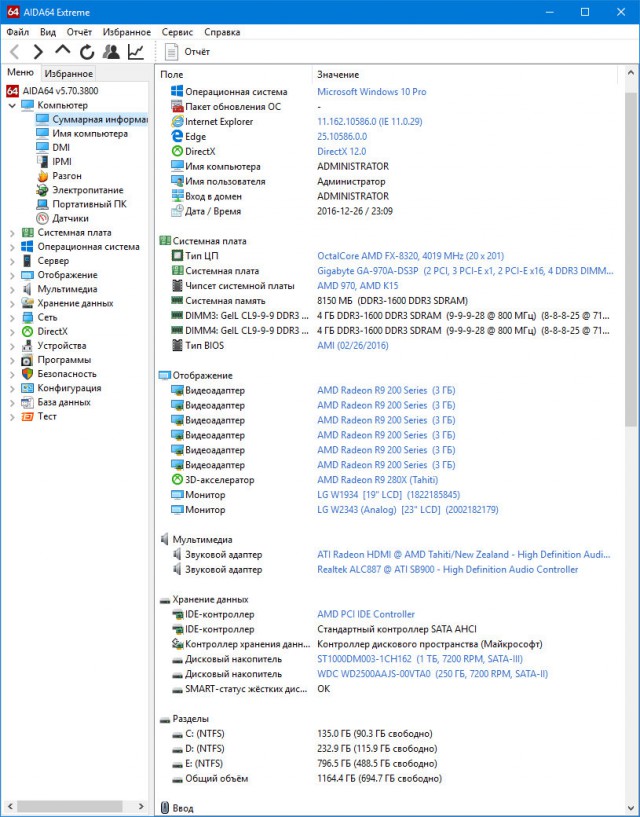The width and height of the screenshot is (640, 817).
Task: Expand the Тест tree node
Action: pos(12,416)
